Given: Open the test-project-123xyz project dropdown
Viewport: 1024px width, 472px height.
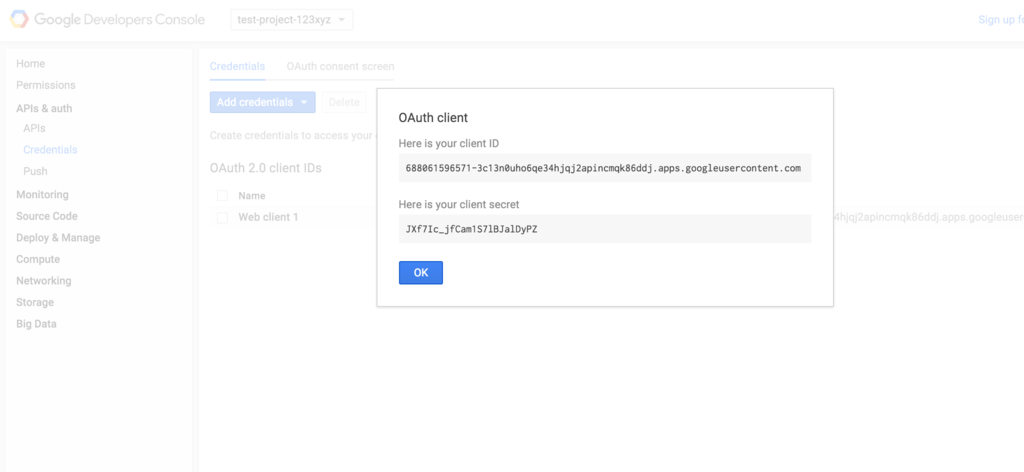Looking at the screenshot, I should [x=291, y=19].
